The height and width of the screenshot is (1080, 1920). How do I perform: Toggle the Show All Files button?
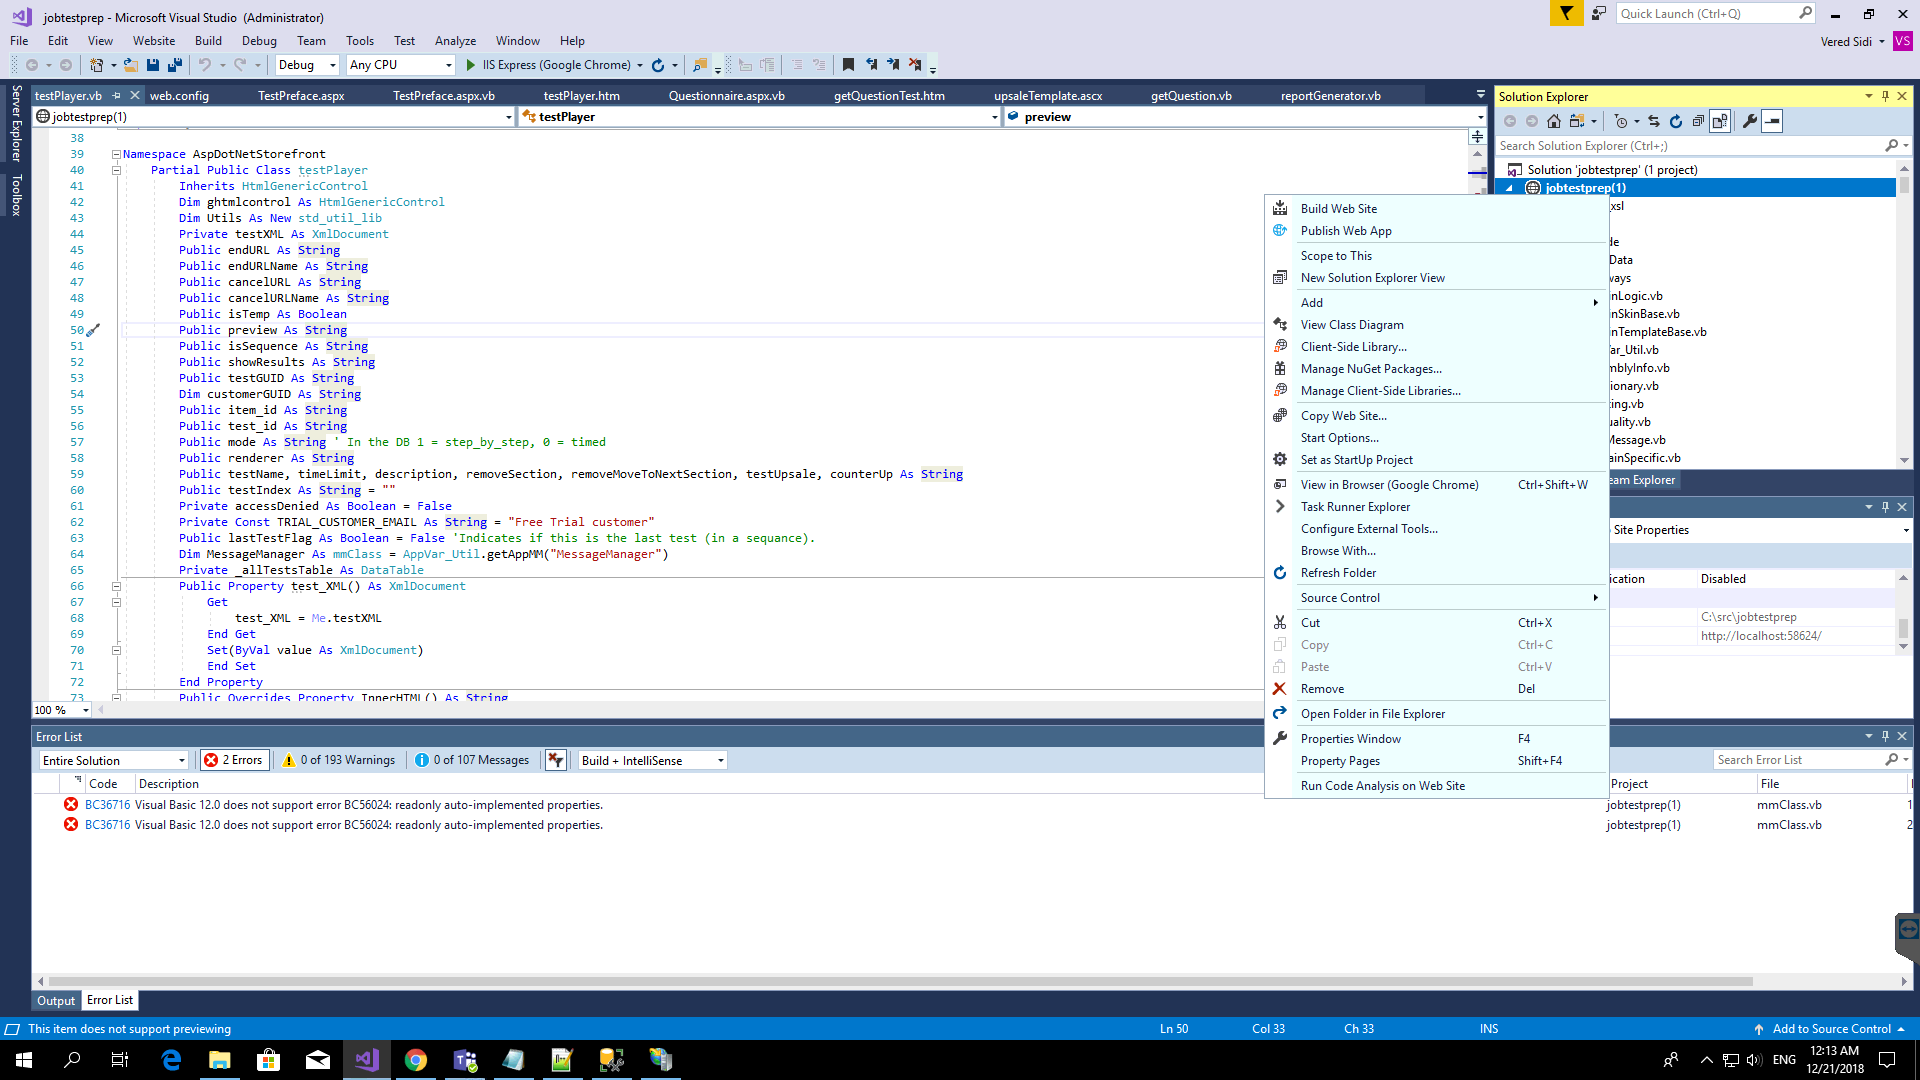1720,121
